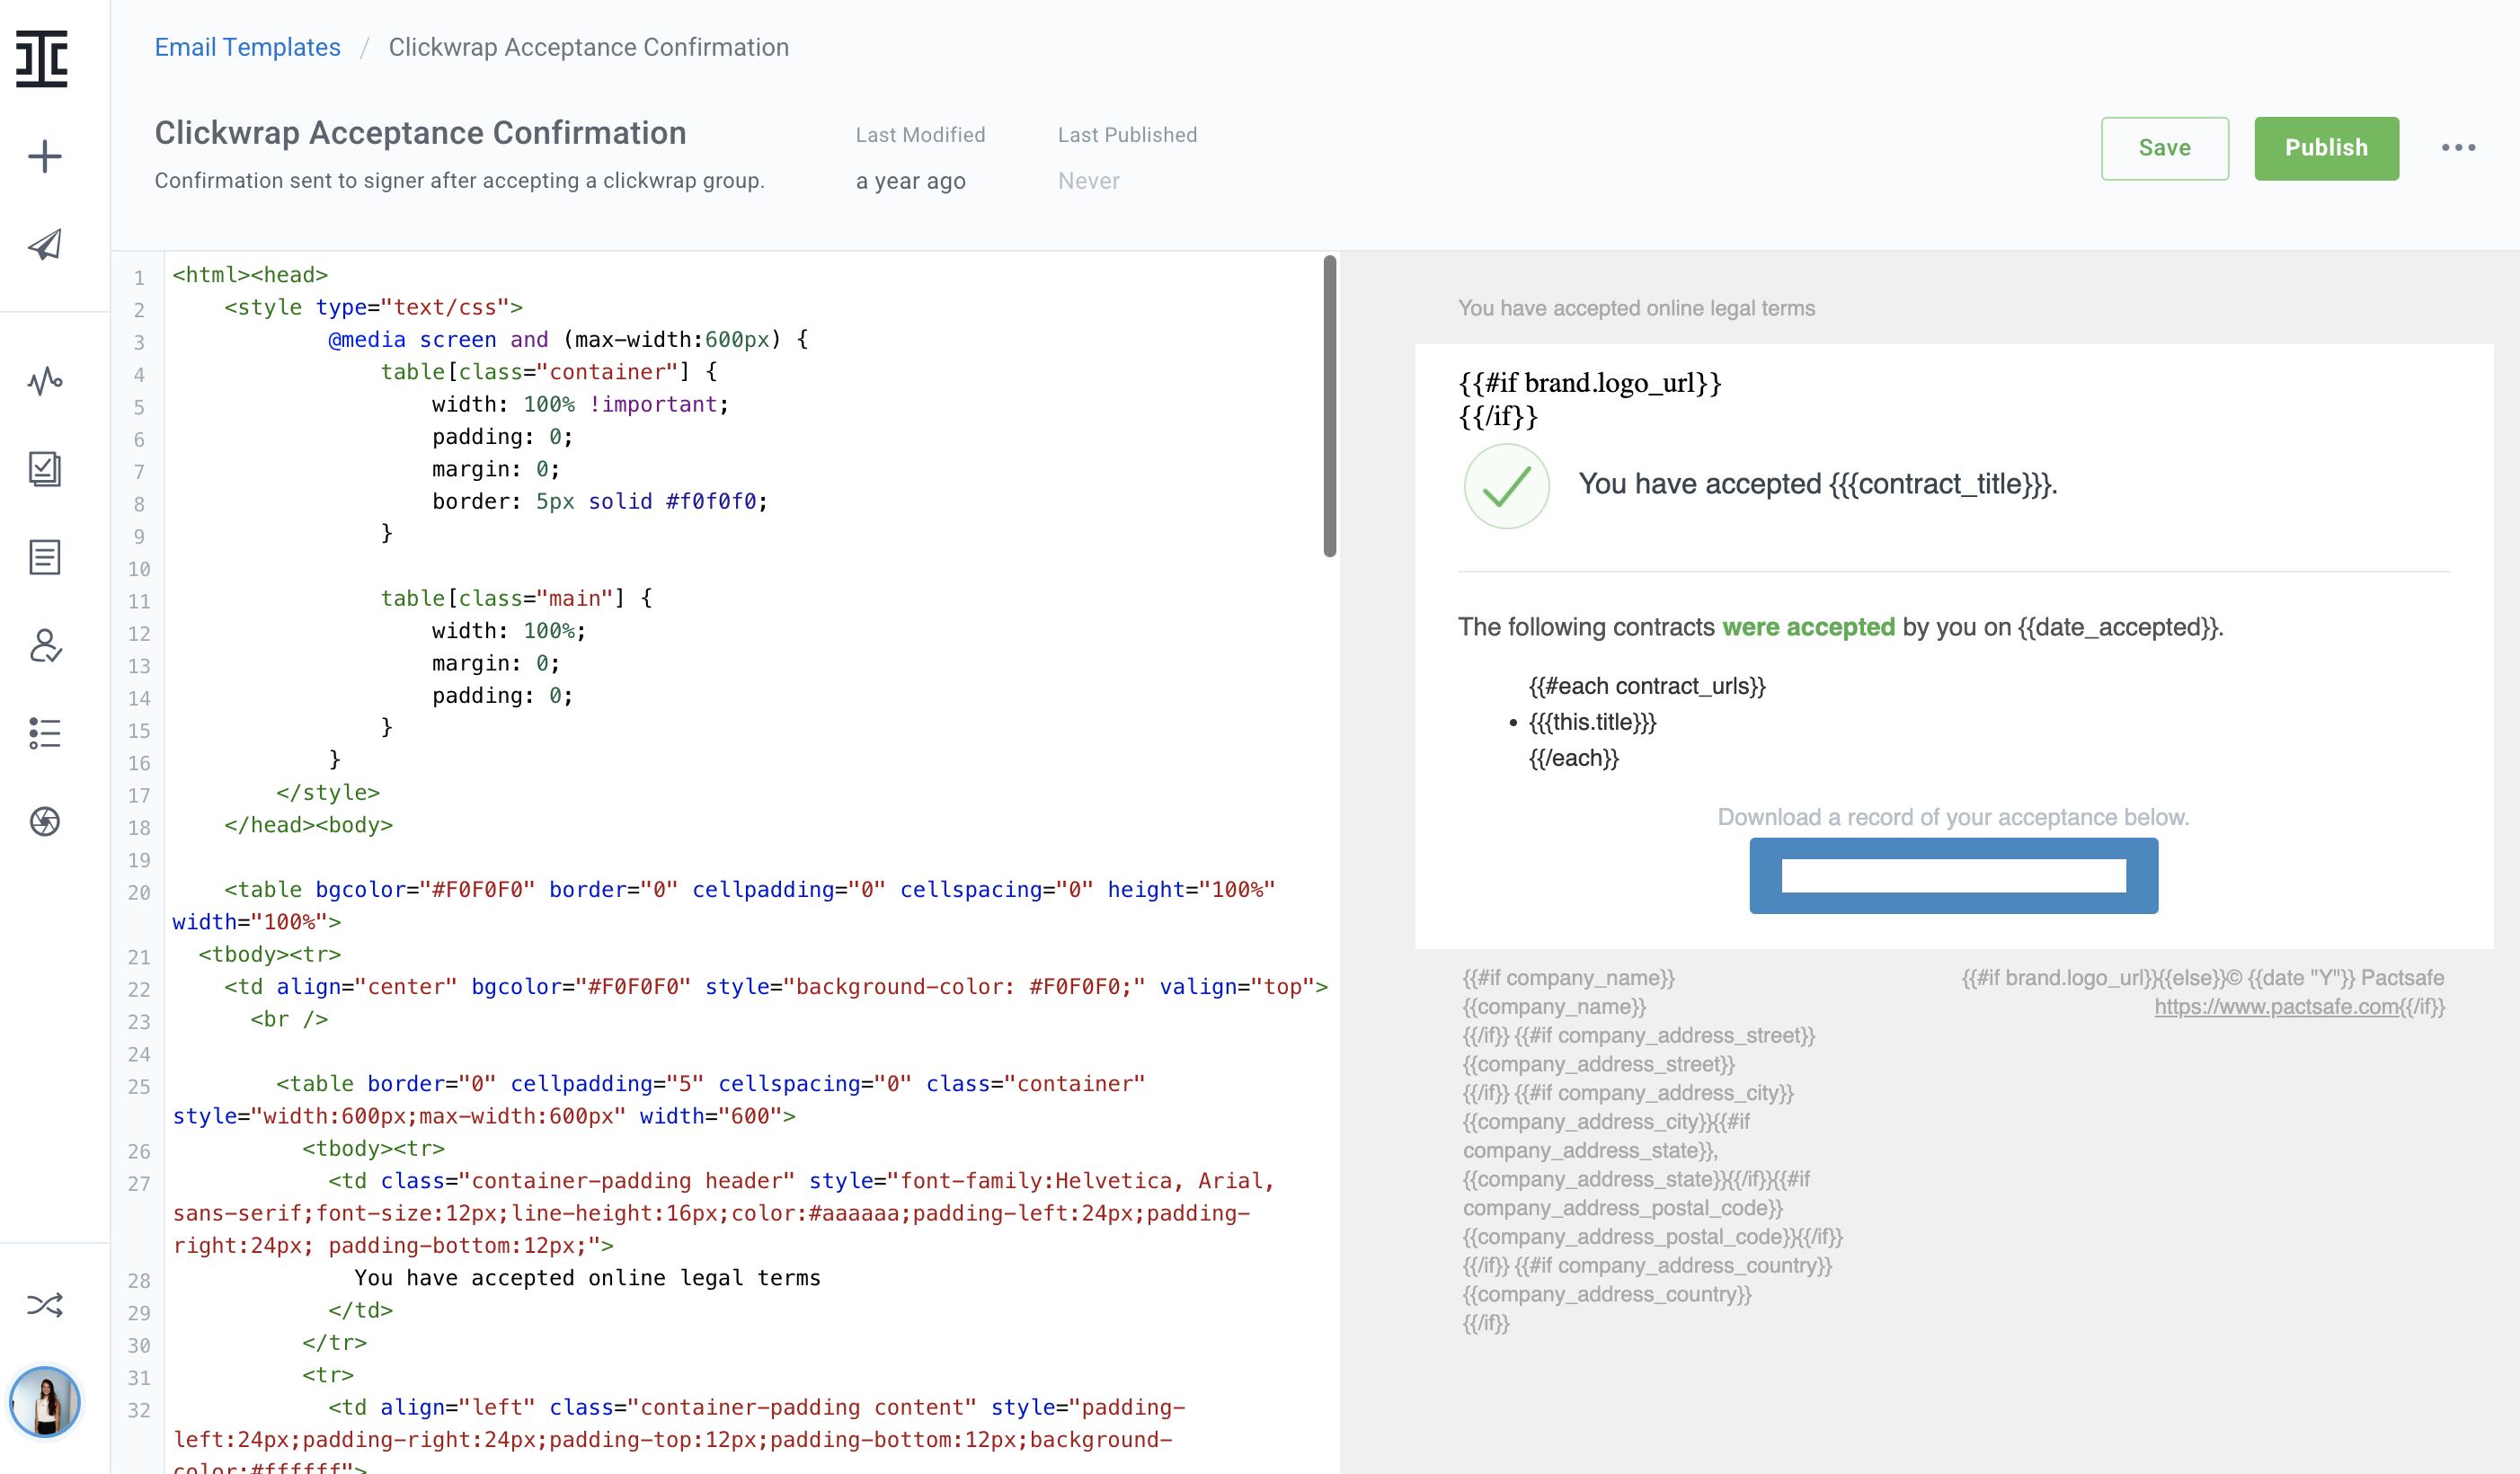Click the code editor vertical scrollbar
This screenshot has height=1474, width=2520.
1329,406
